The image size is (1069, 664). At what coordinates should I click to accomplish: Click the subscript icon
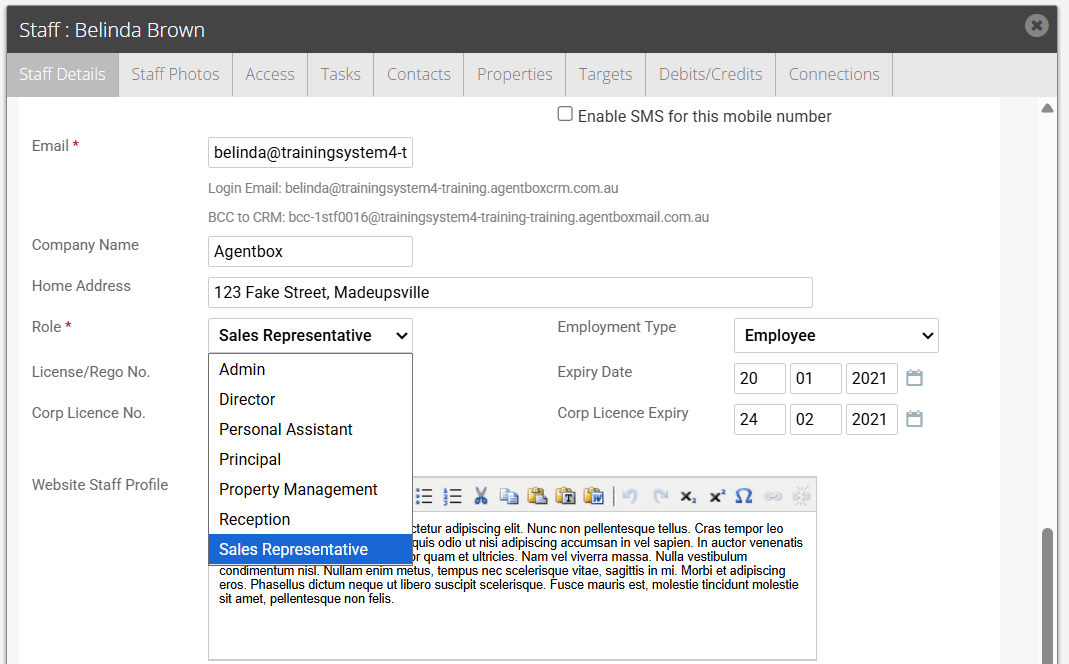click(x=688, y=496)
